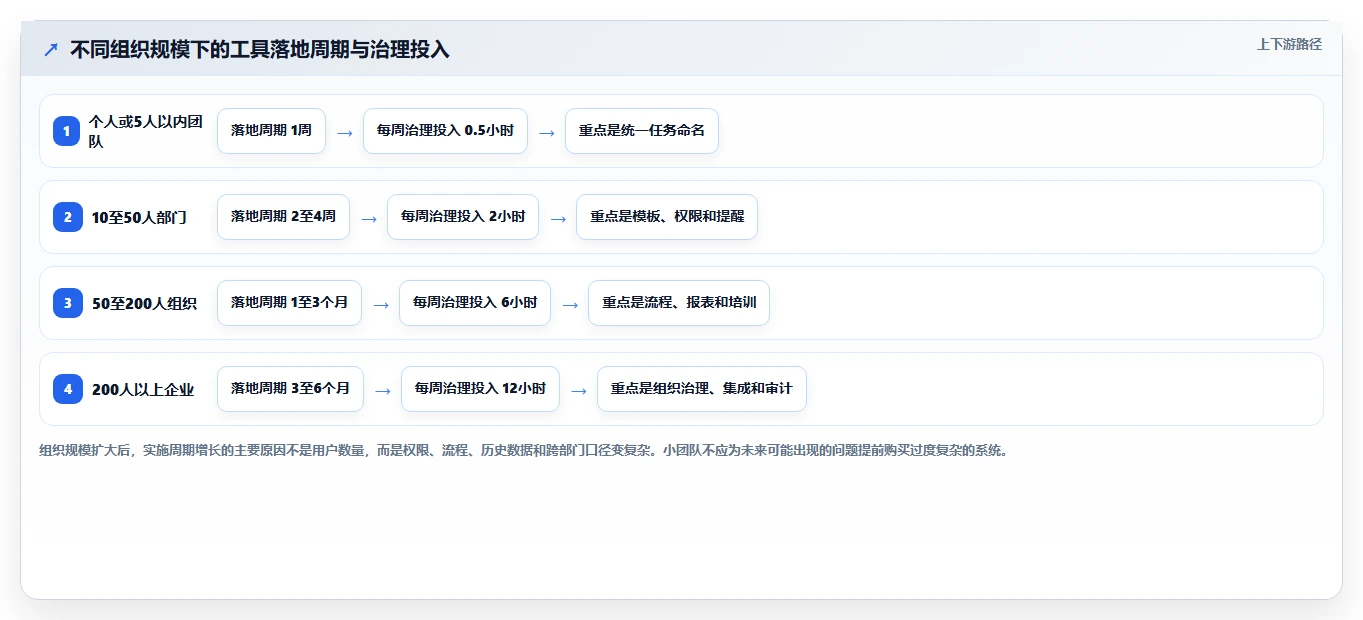Click the 每周治理投入 0.5小时 chip
Viewport: 1363px width, 620px height.
[x=445, y=131]
